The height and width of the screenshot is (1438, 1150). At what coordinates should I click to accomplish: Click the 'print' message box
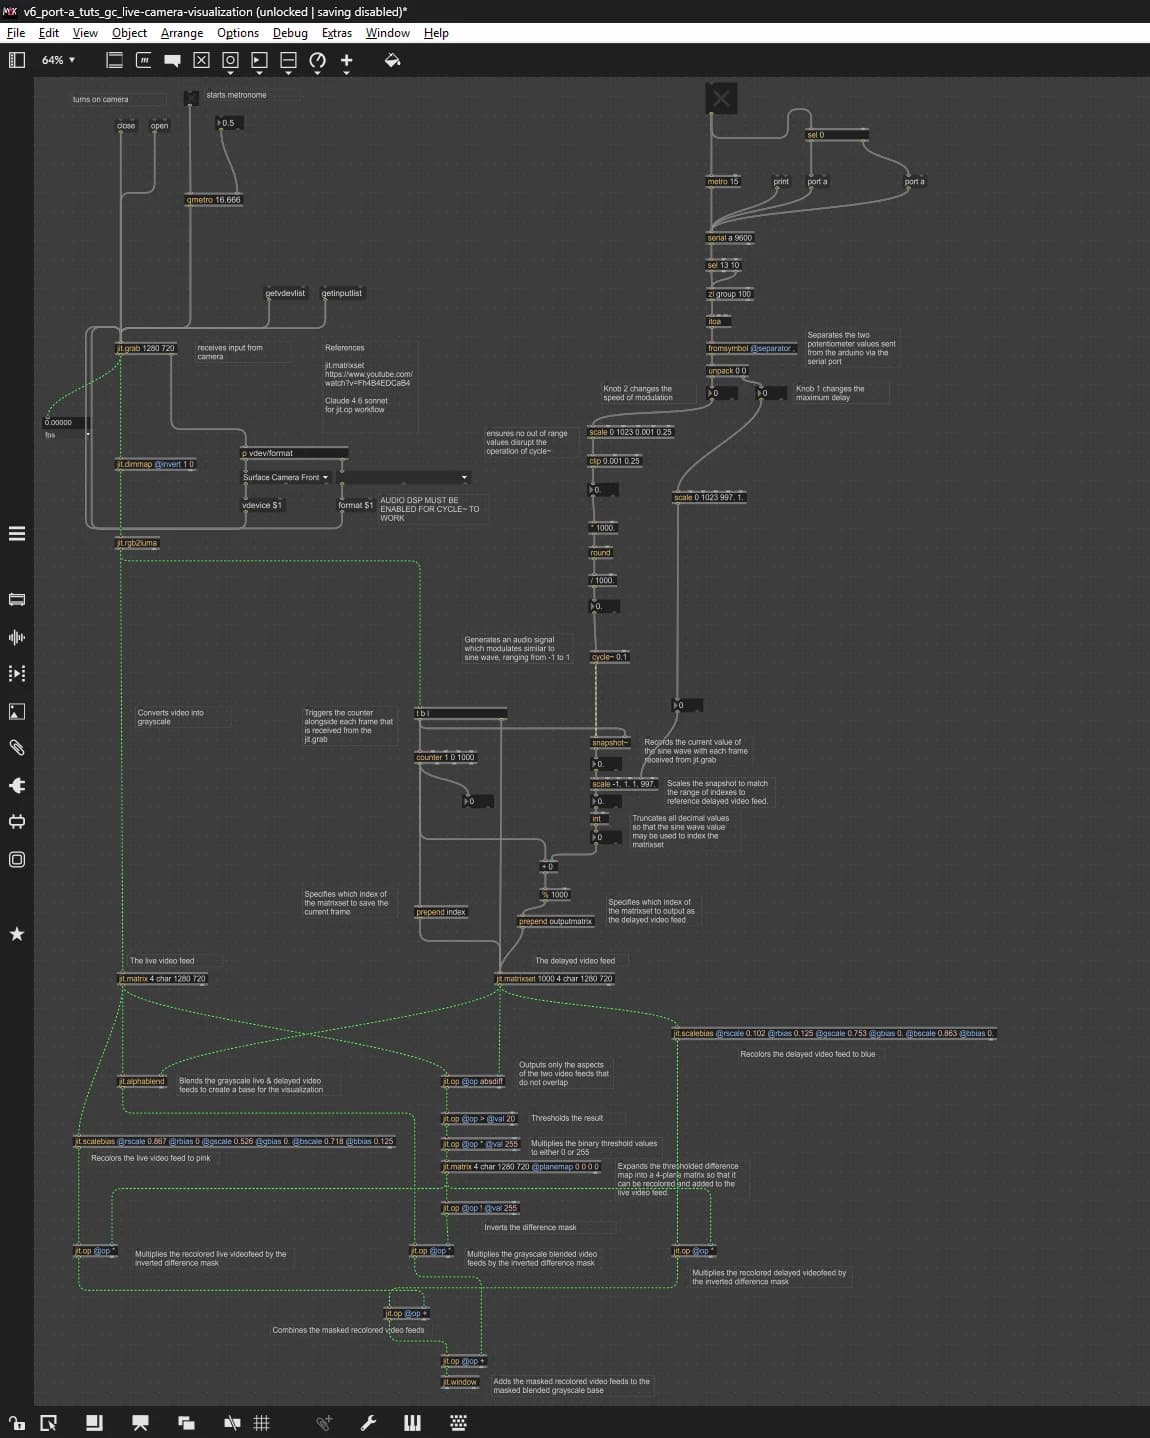coord(781,181)
